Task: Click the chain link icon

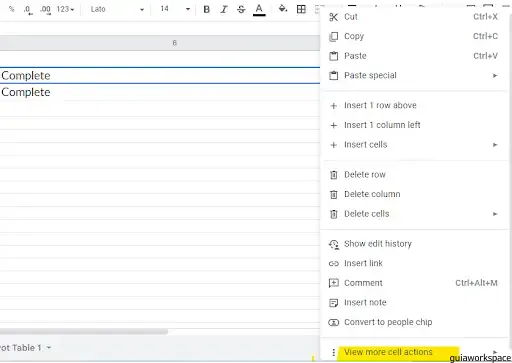Action: (x=334, y=264)
